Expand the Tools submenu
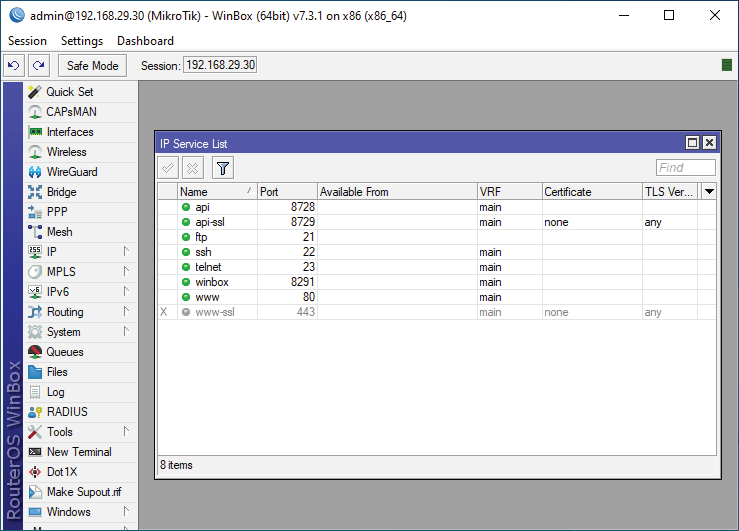739x531 pixels. pyautogui.click(x=126, y=432)
